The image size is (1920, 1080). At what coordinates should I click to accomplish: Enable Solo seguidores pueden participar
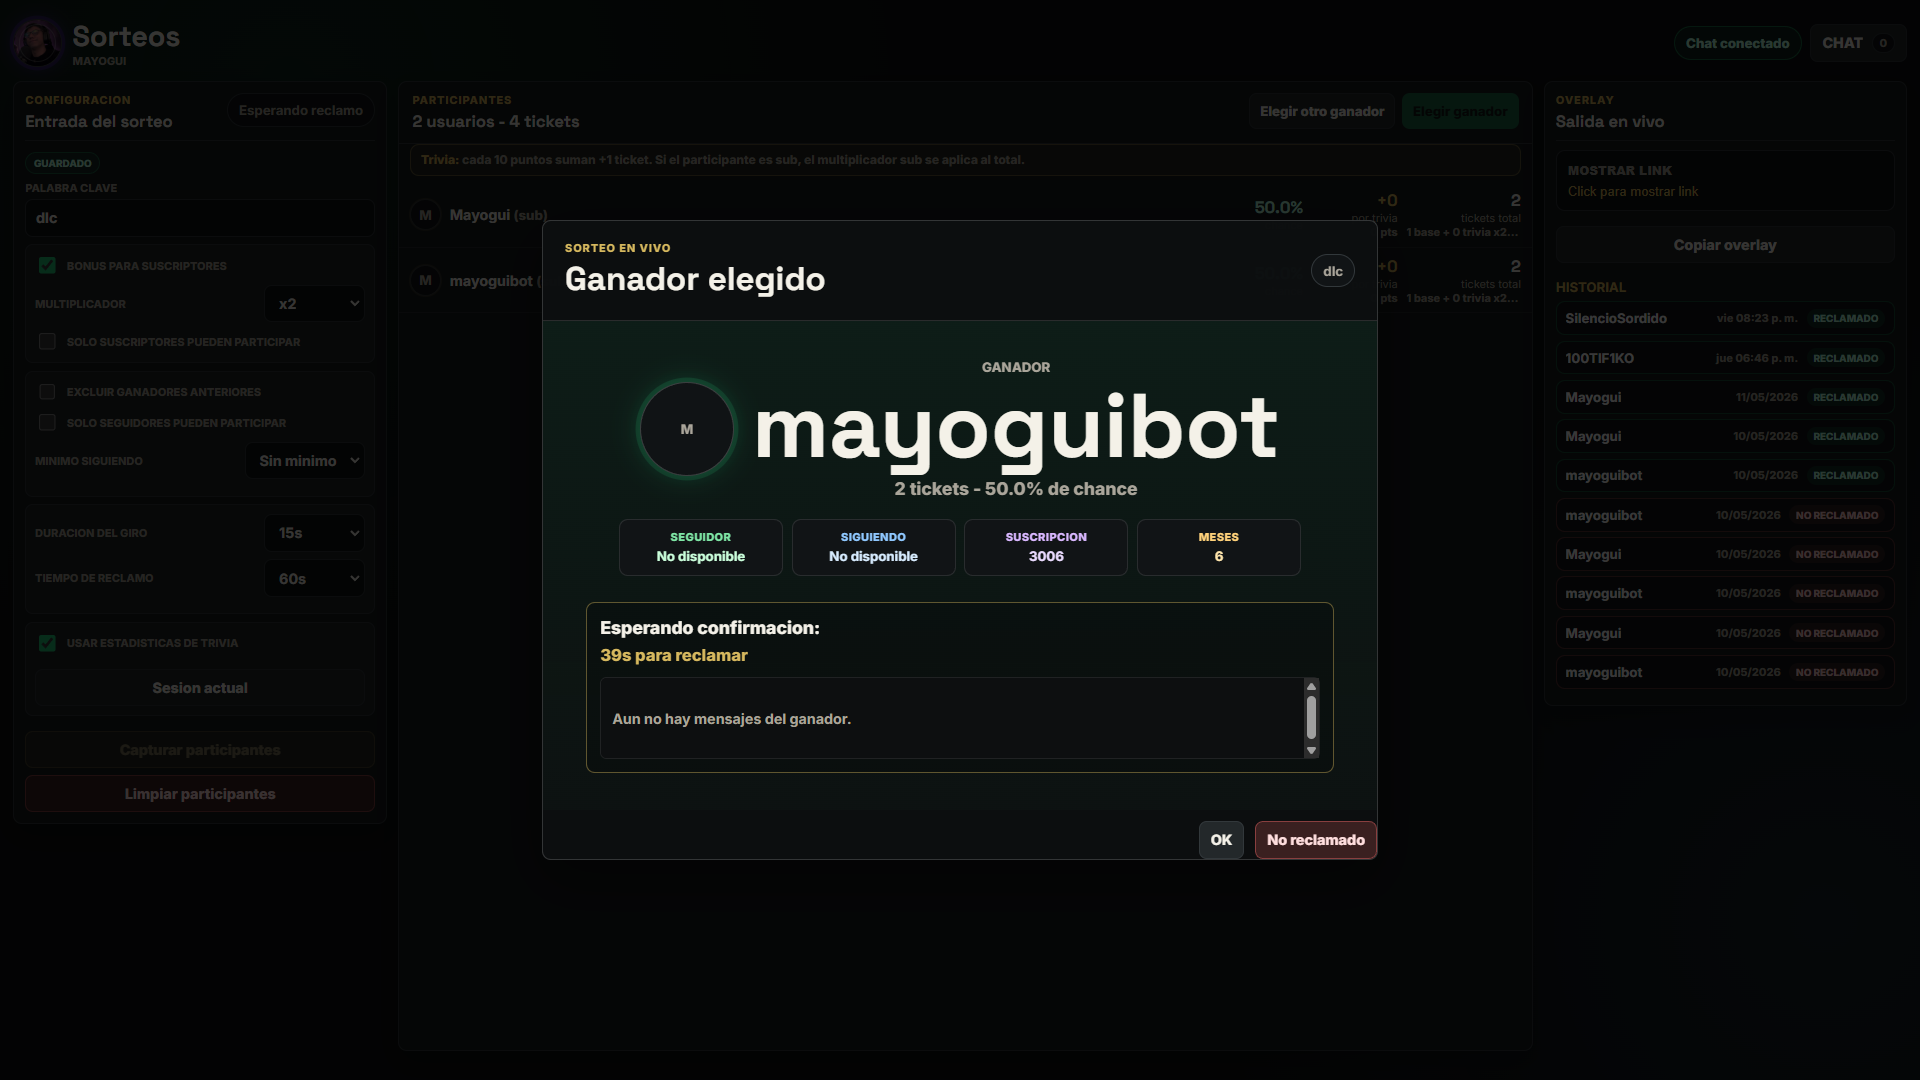(47, 423)
